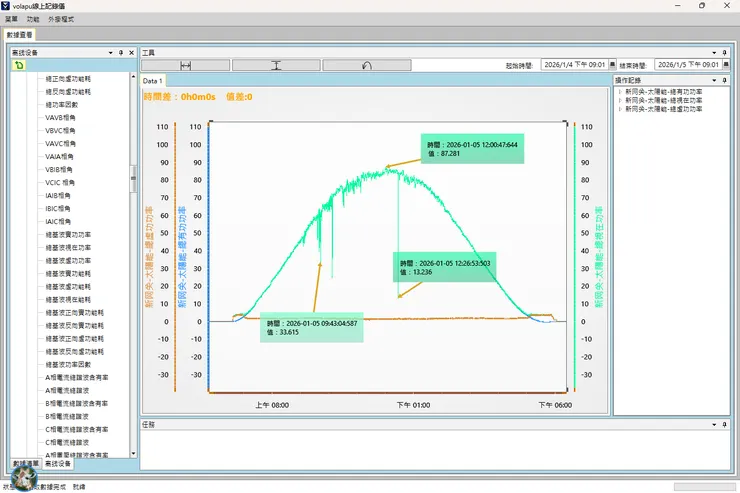The image size is (740, 493).
Task: Open calendar picker for 結束時間
Action: point(726,65)
